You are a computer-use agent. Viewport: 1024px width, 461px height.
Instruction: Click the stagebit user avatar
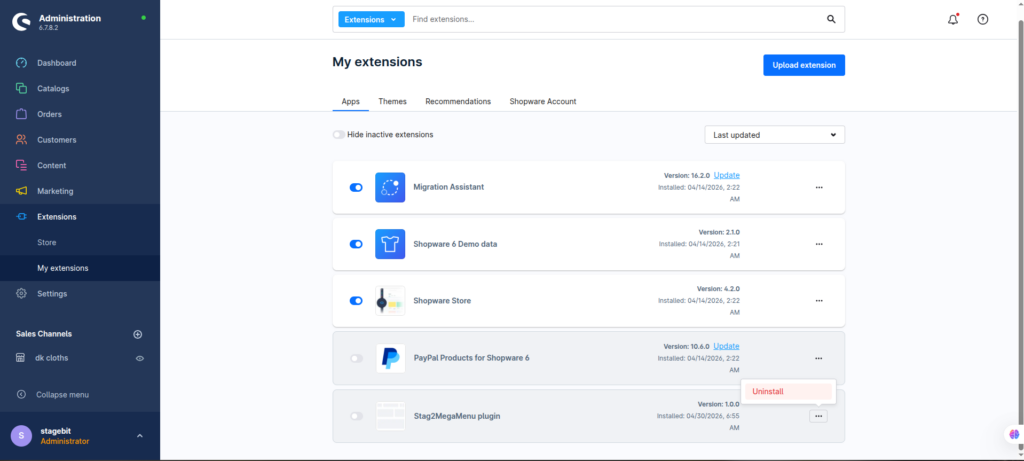click(22, 436)
